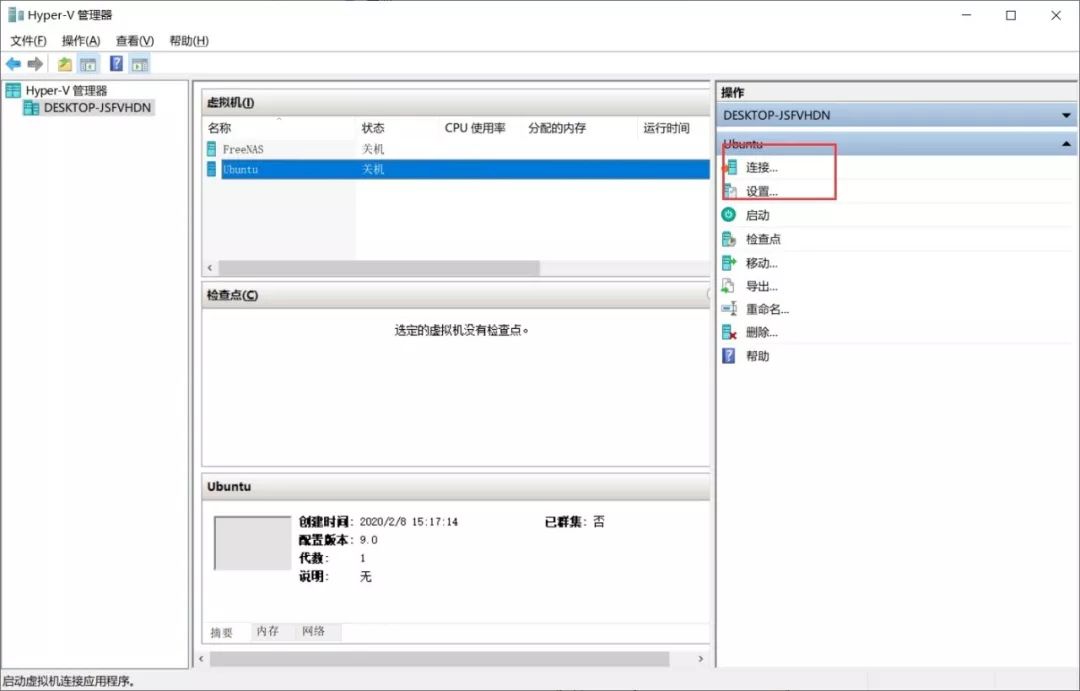Click the 设置 settings icon in Actions

click(730, 191)
